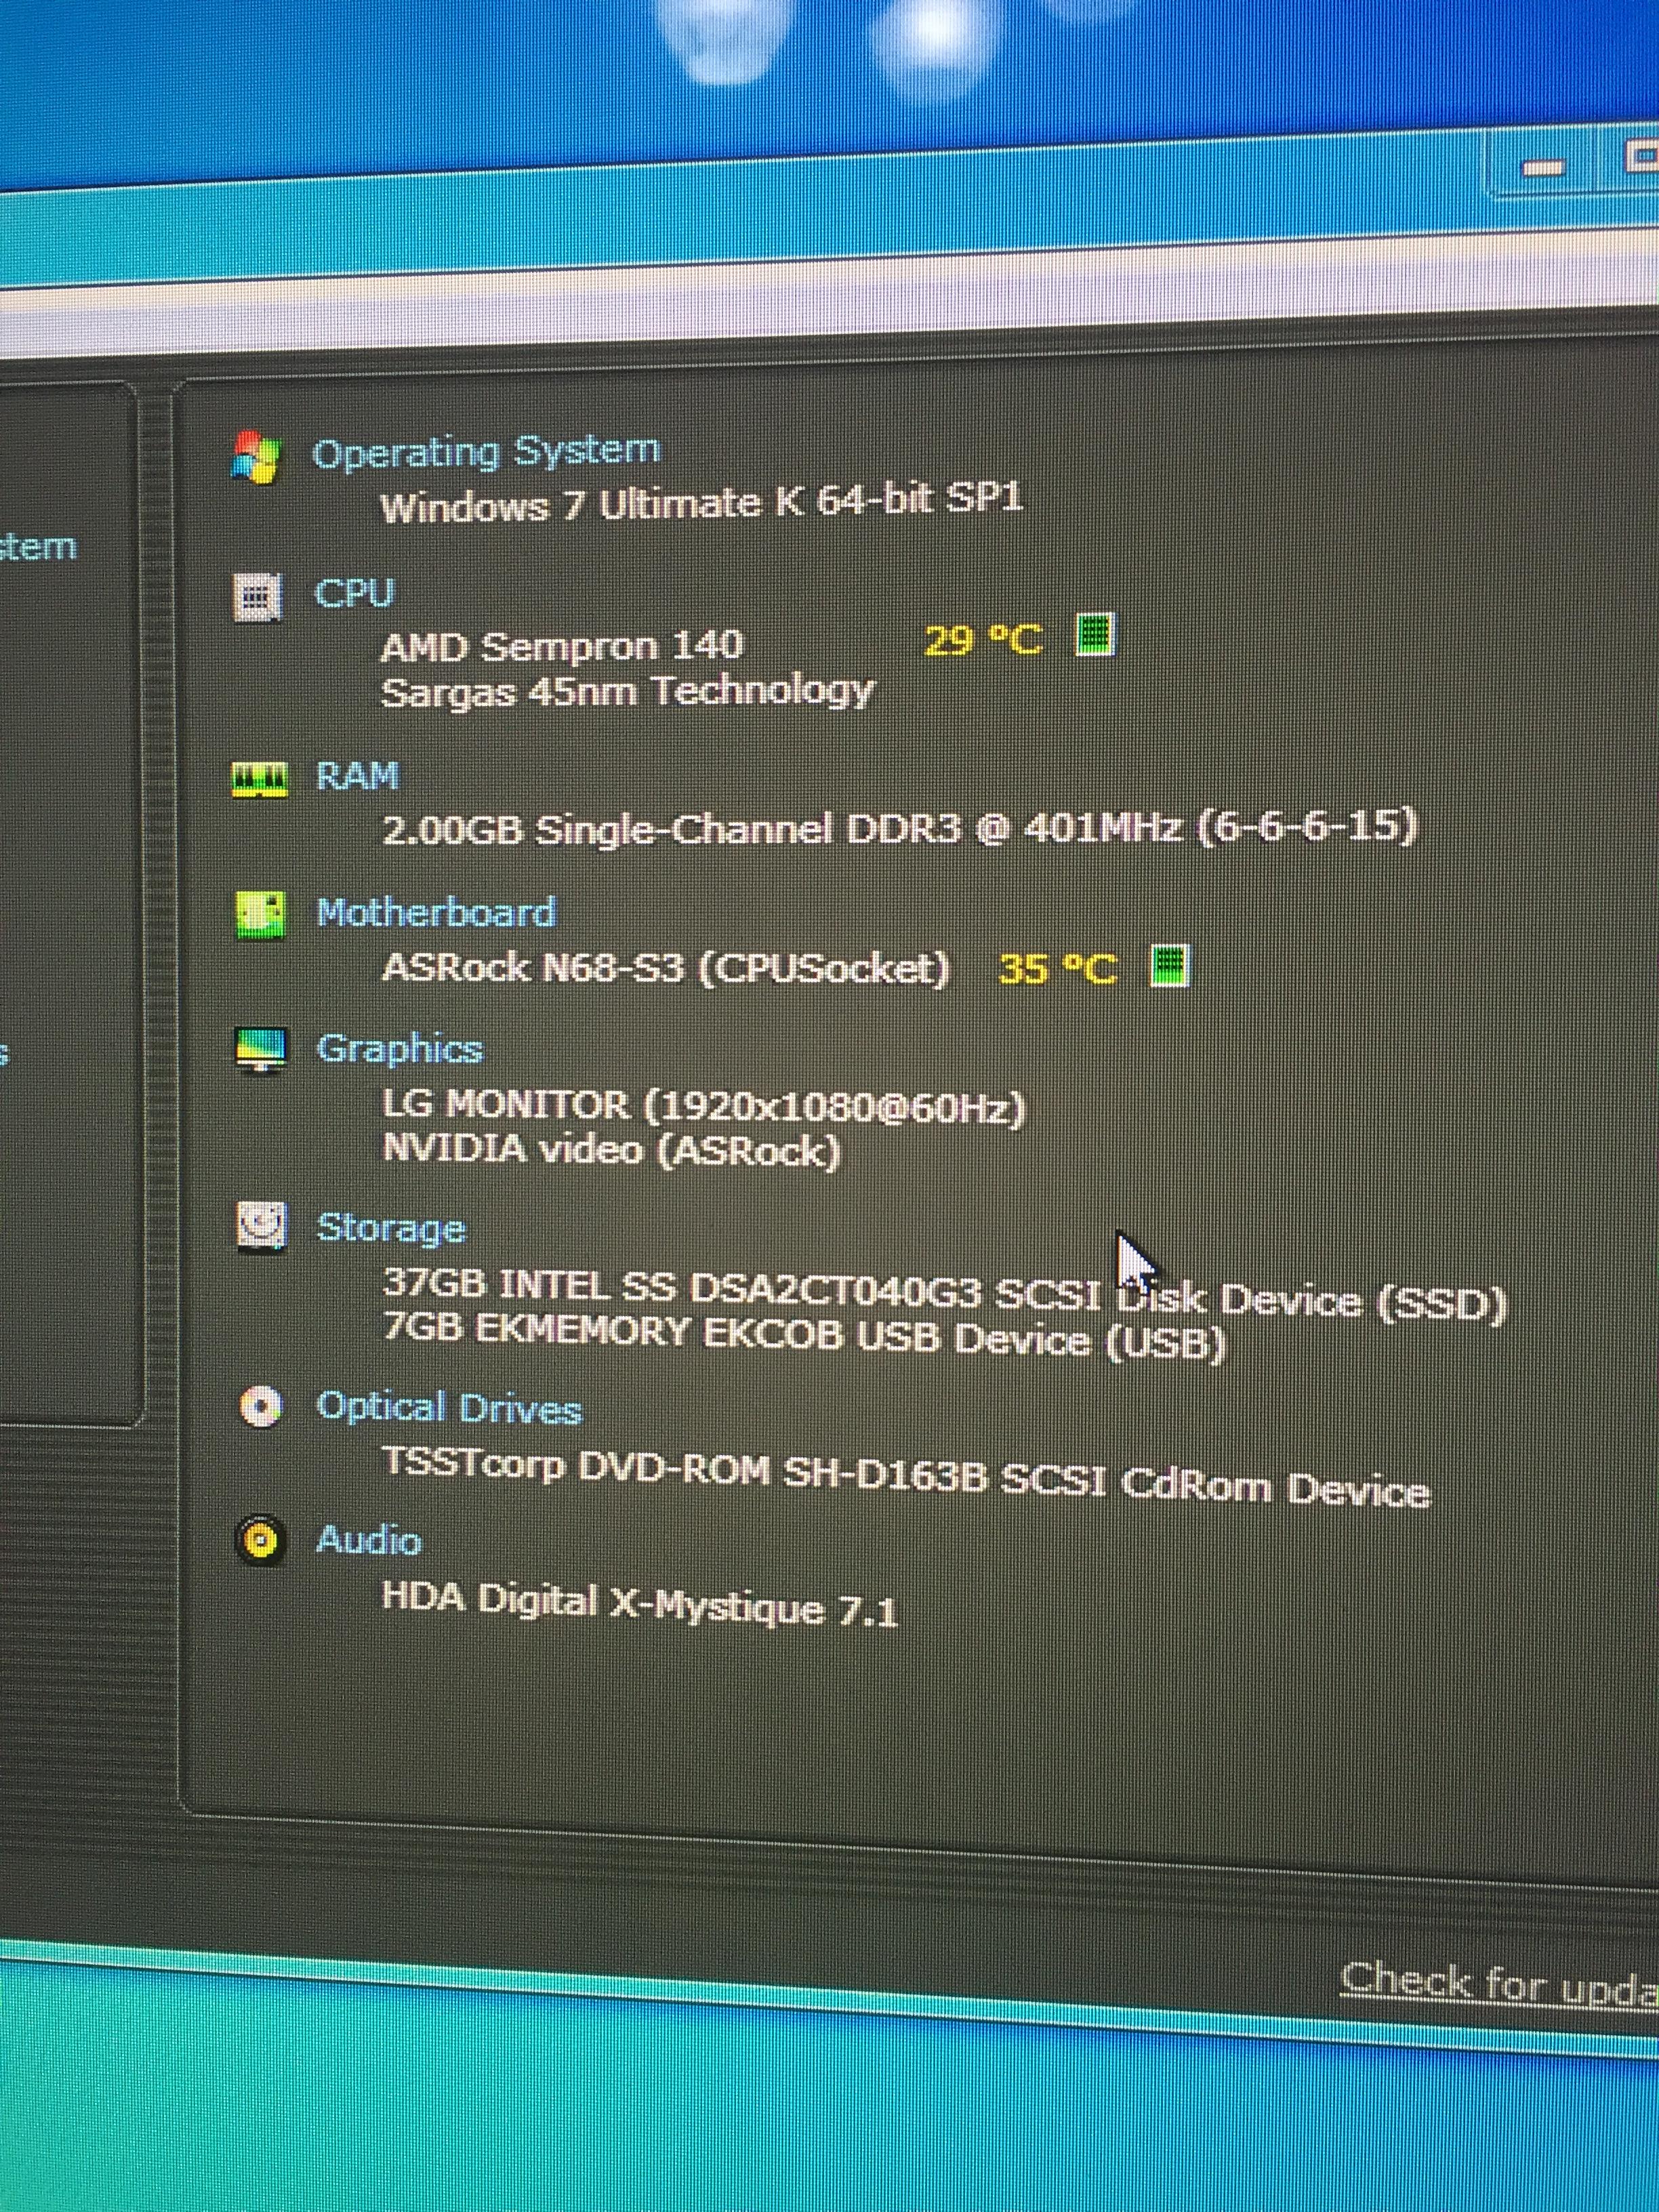The height and width of the screenshot is (2212, 1659).
Task: Click the Operating System Windows flag icon
Action: coord(256,458)
